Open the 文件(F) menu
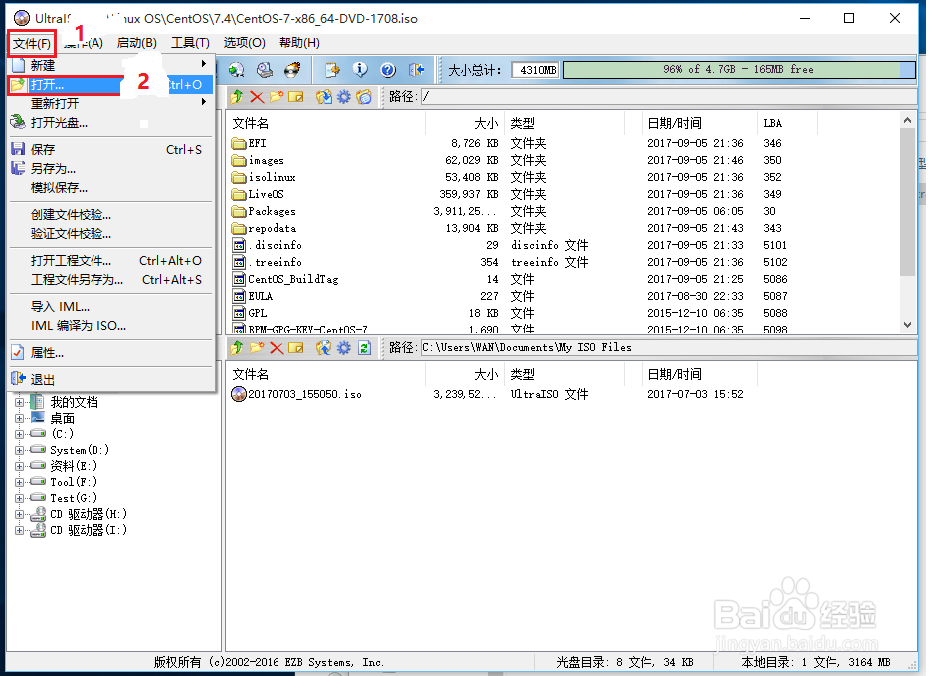 (x=32, y=43)
